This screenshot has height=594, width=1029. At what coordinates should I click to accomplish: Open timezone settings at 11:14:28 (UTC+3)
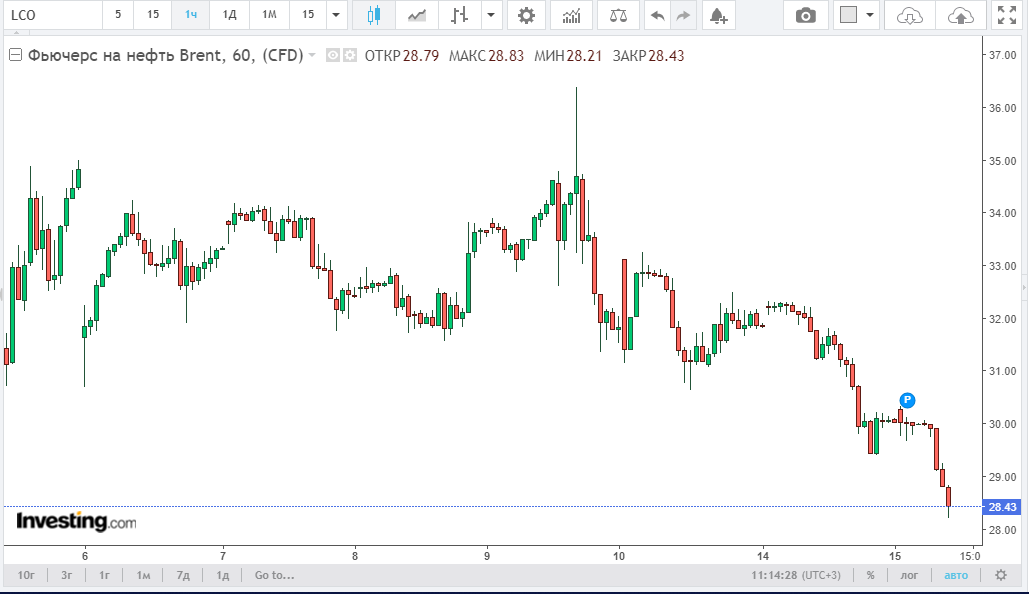click(x=795, y=575)
